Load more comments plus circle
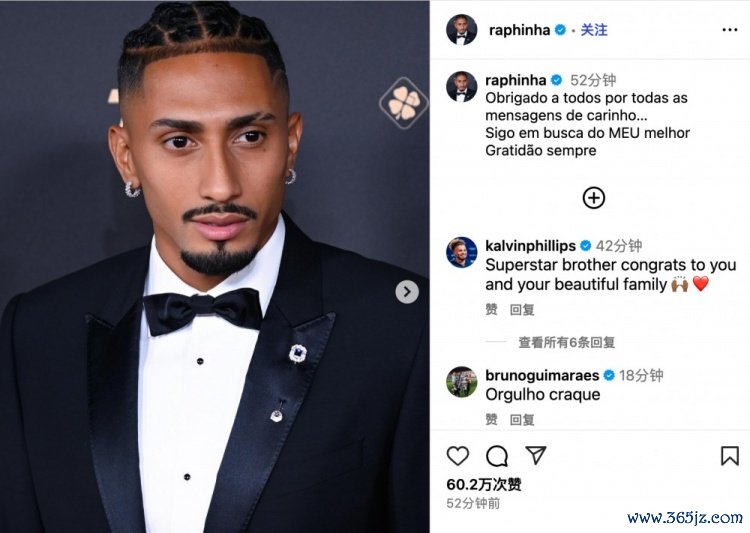 [594, 198]
